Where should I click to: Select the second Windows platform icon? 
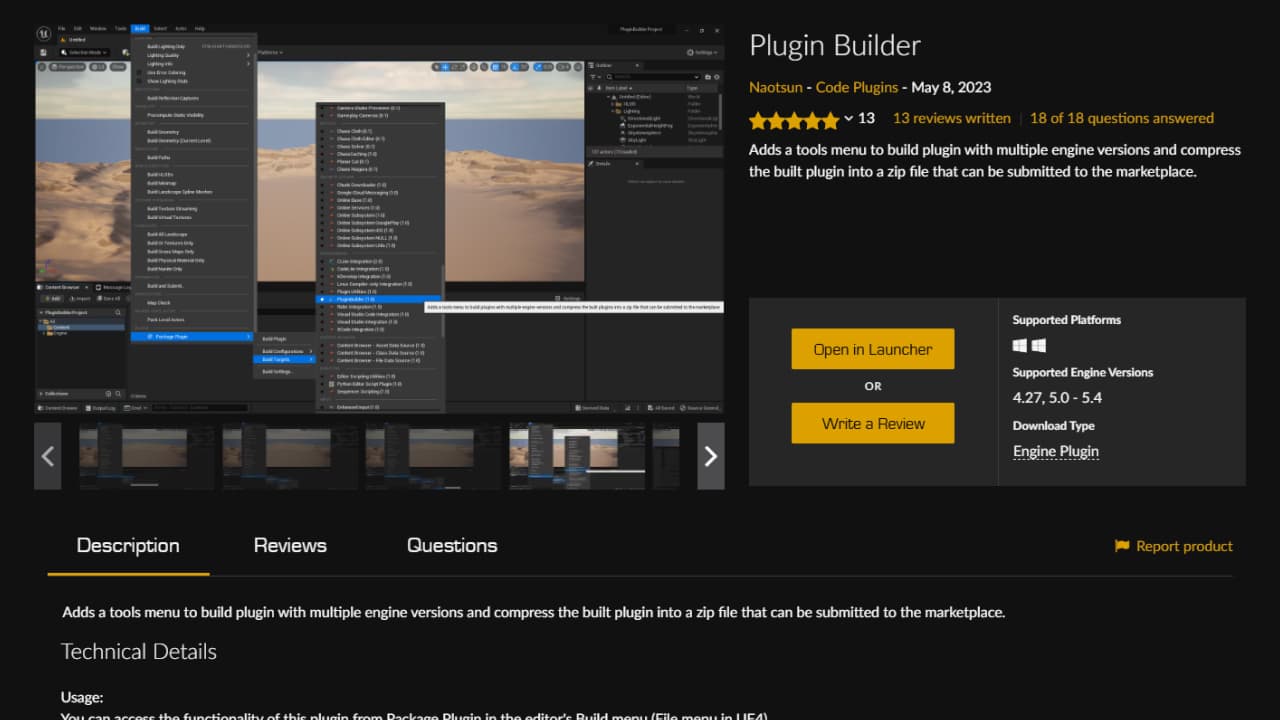point(1037,345)
